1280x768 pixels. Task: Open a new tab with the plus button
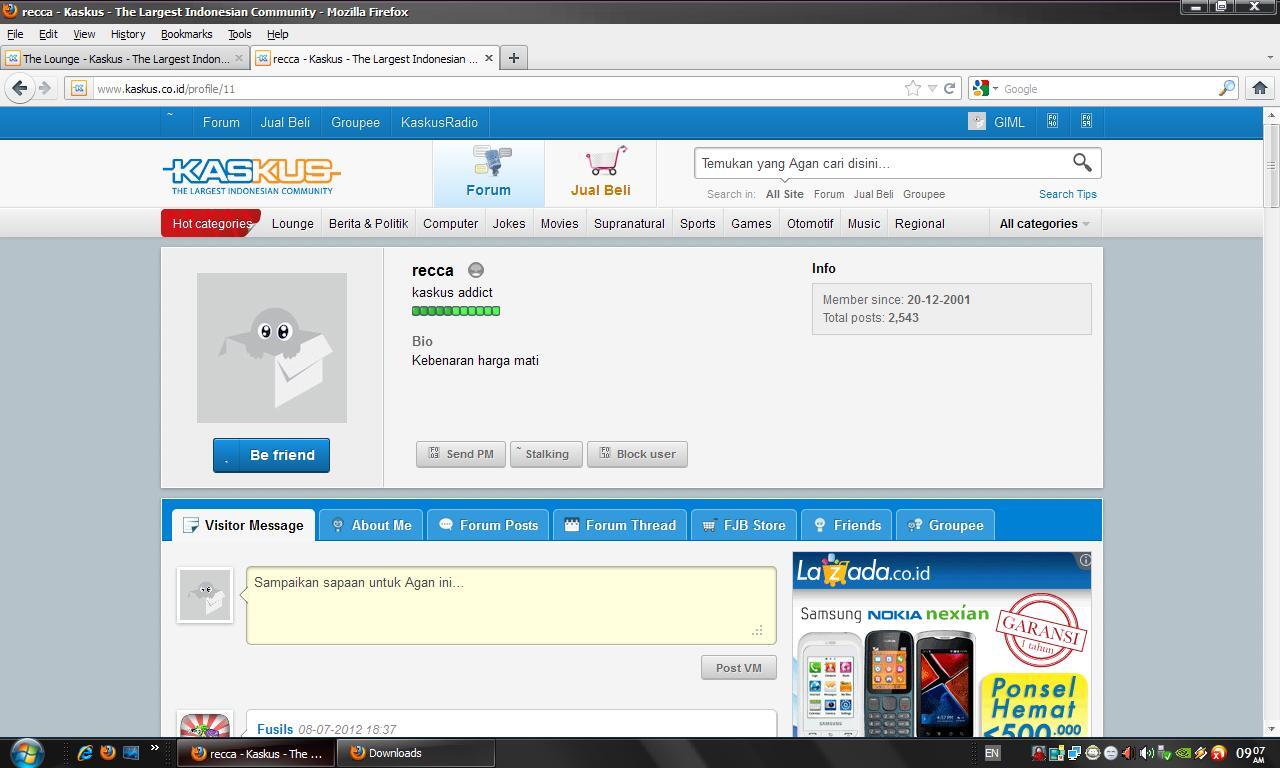point(513,58)
